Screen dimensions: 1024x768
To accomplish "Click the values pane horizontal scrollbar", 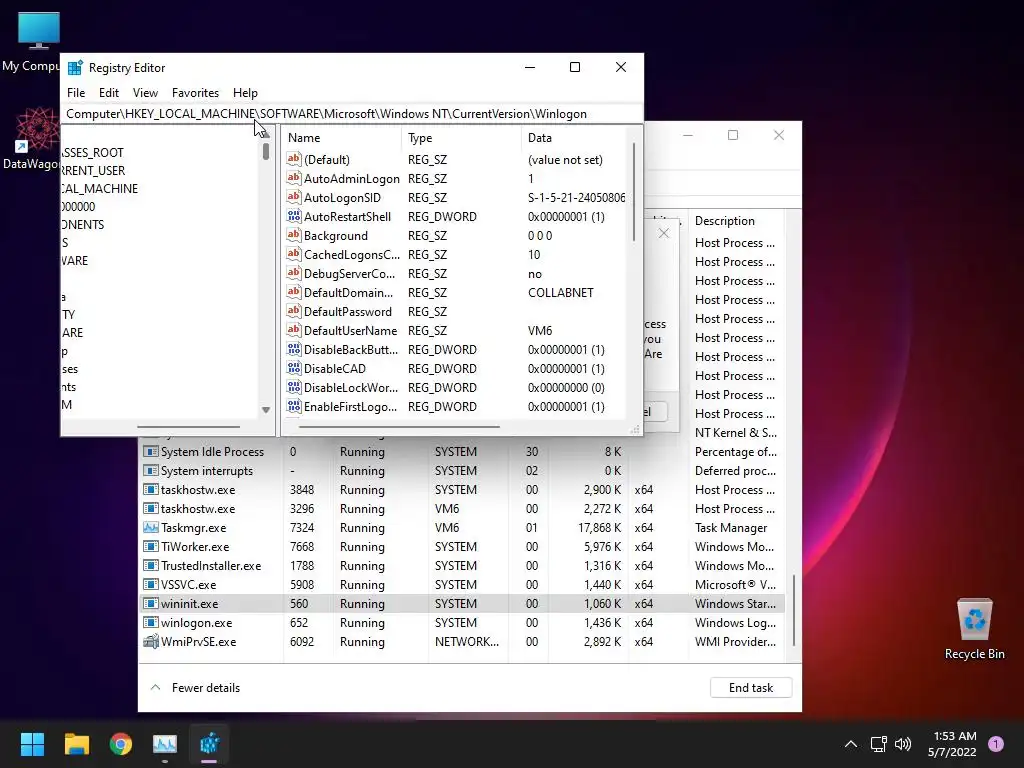I will [399, 427].
